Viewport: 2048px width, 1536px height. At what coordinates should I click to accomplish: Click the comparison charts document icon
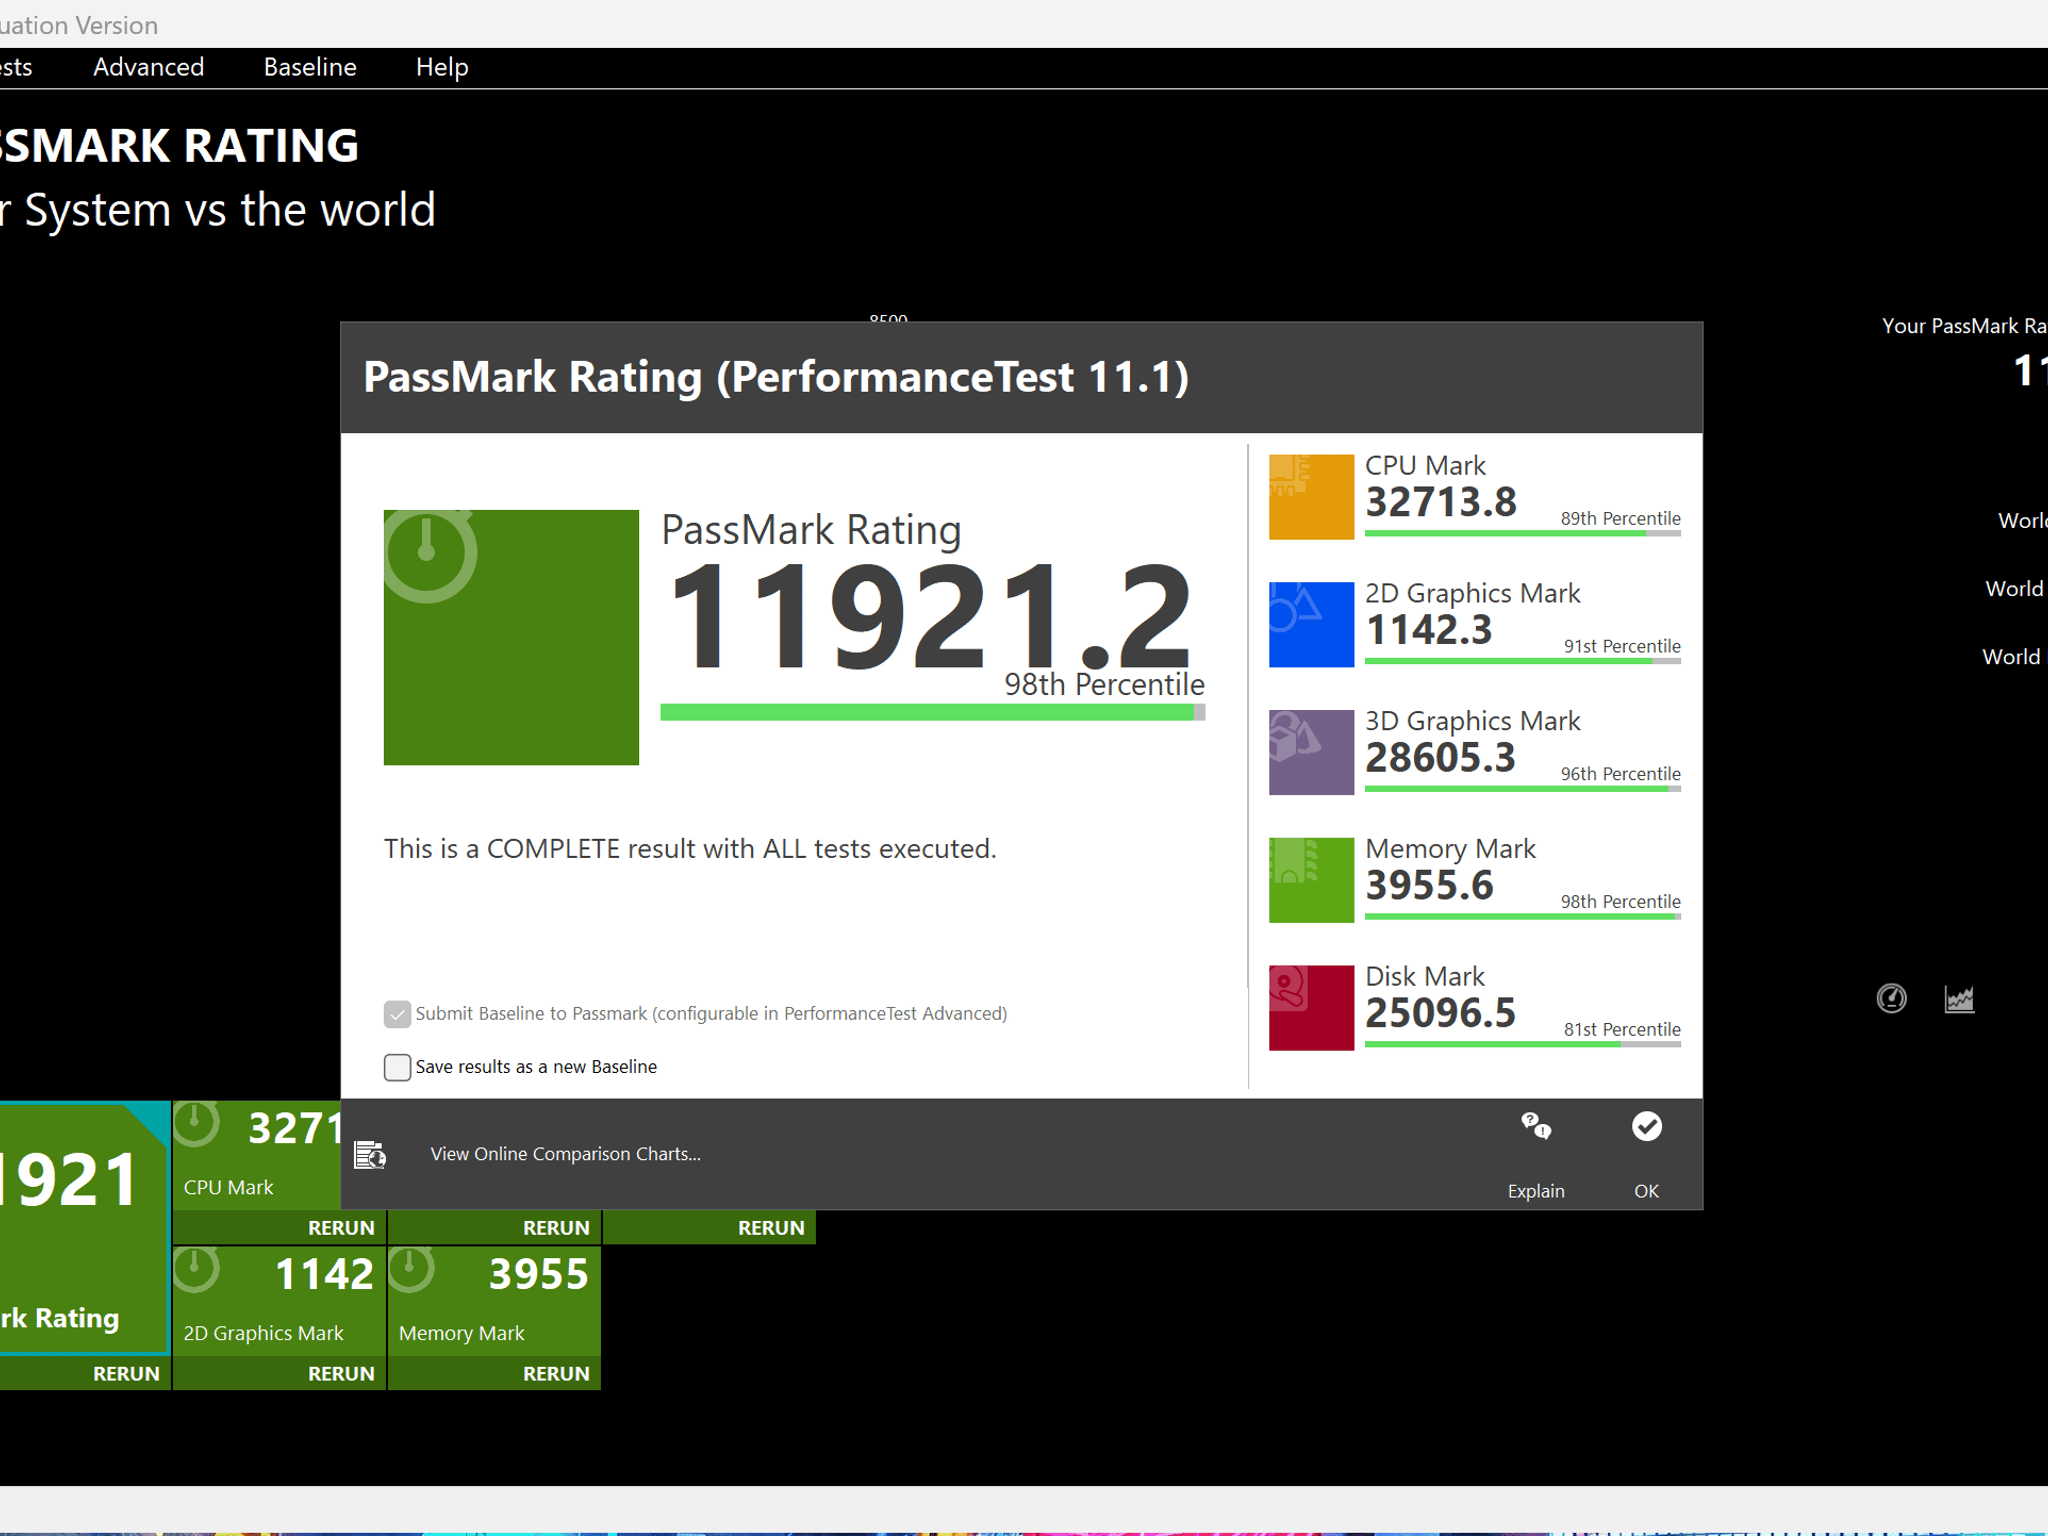370,1154
